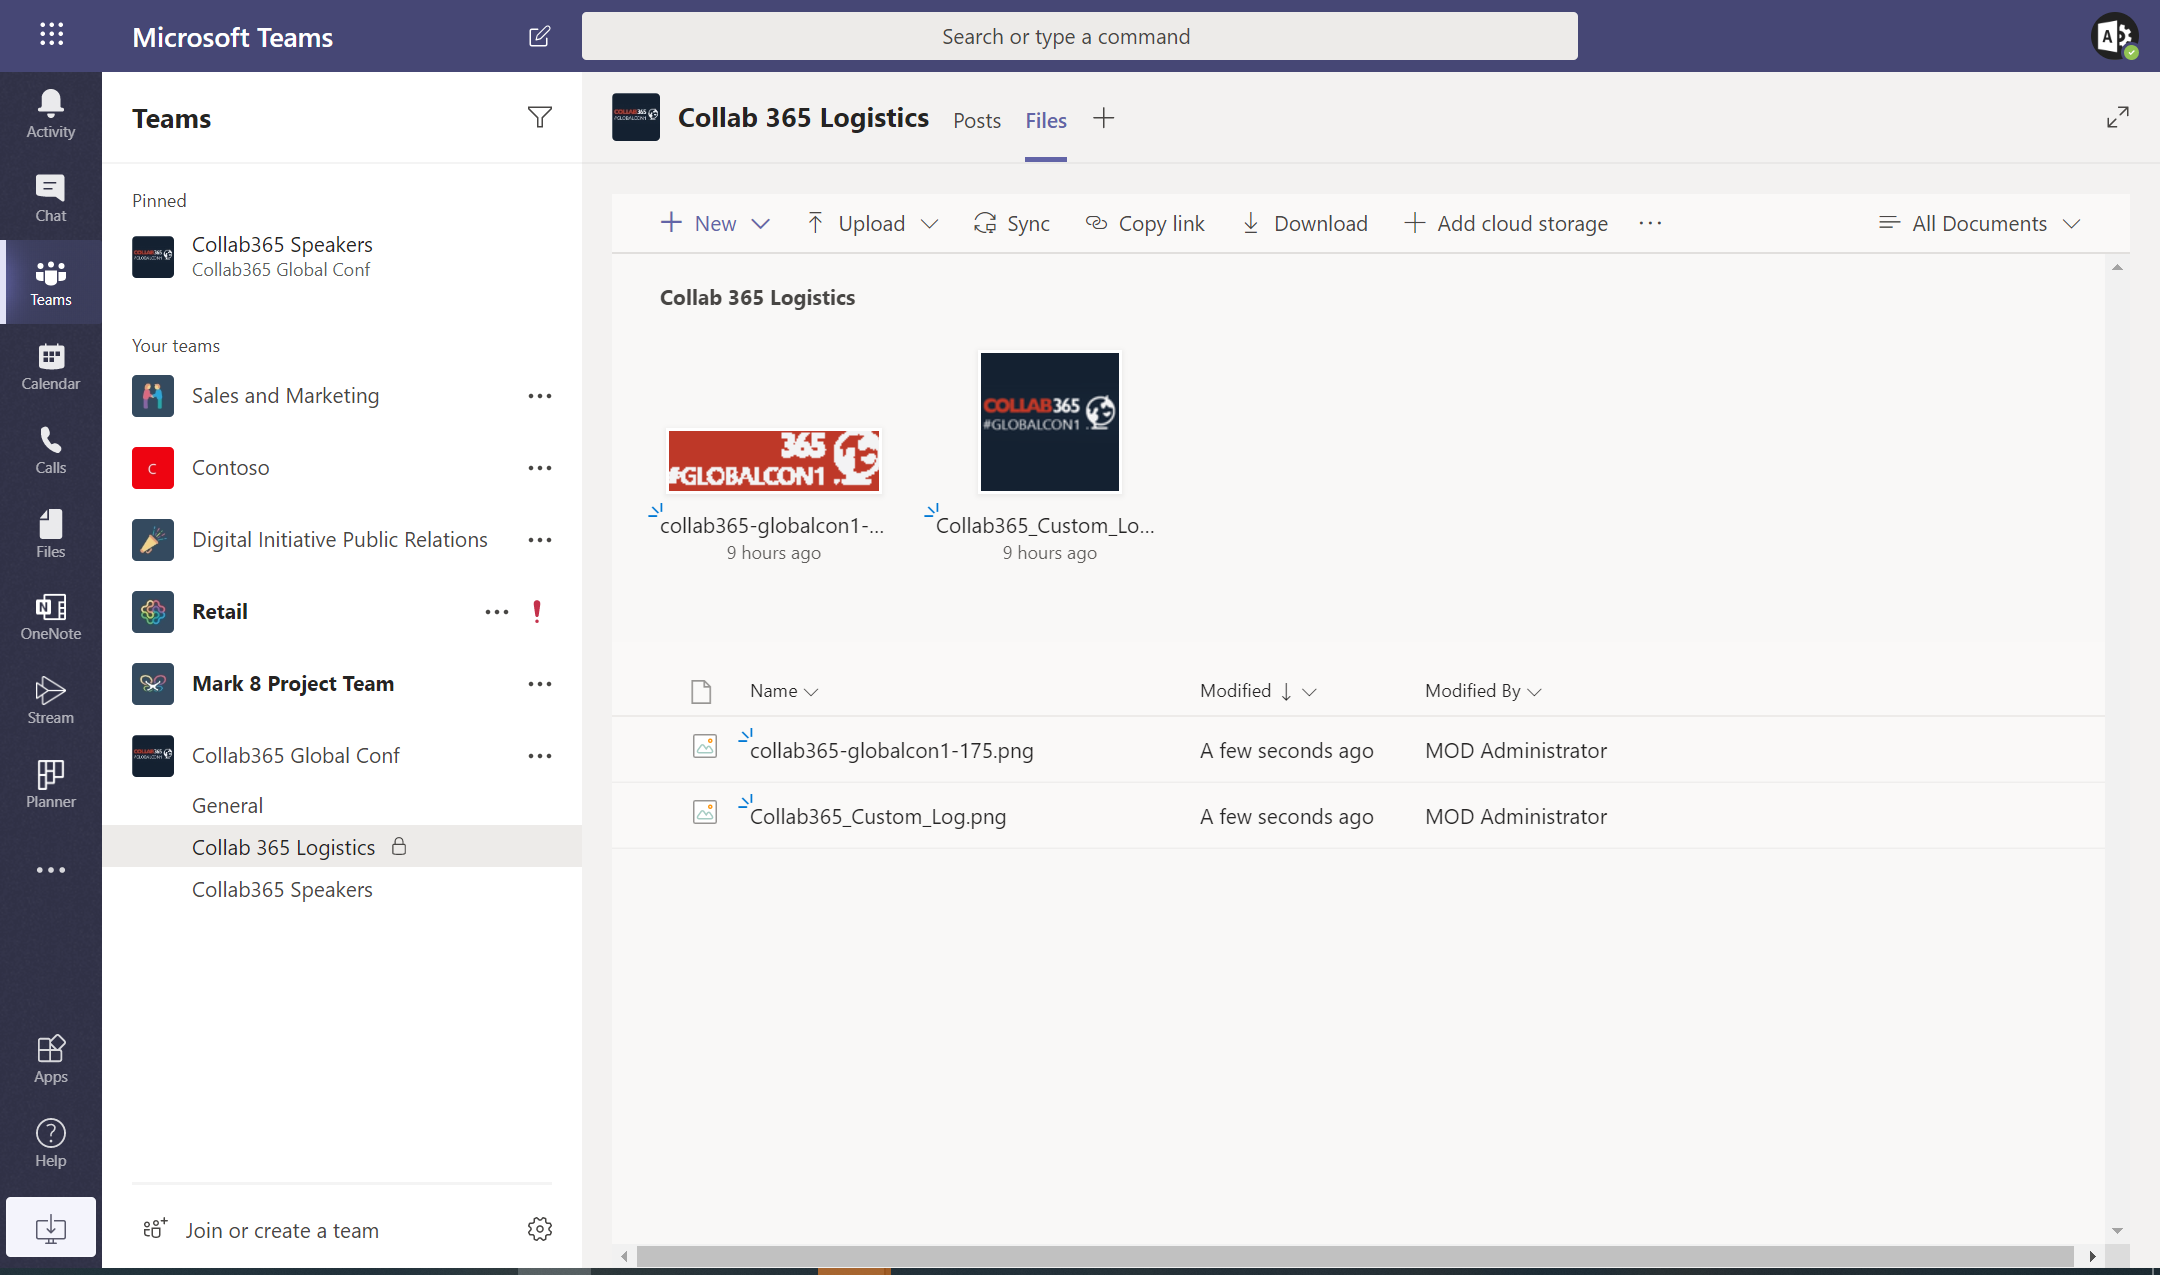Click the search or type a command box
This screenshot has width=2160, height=1275.
click(1079, 36)
